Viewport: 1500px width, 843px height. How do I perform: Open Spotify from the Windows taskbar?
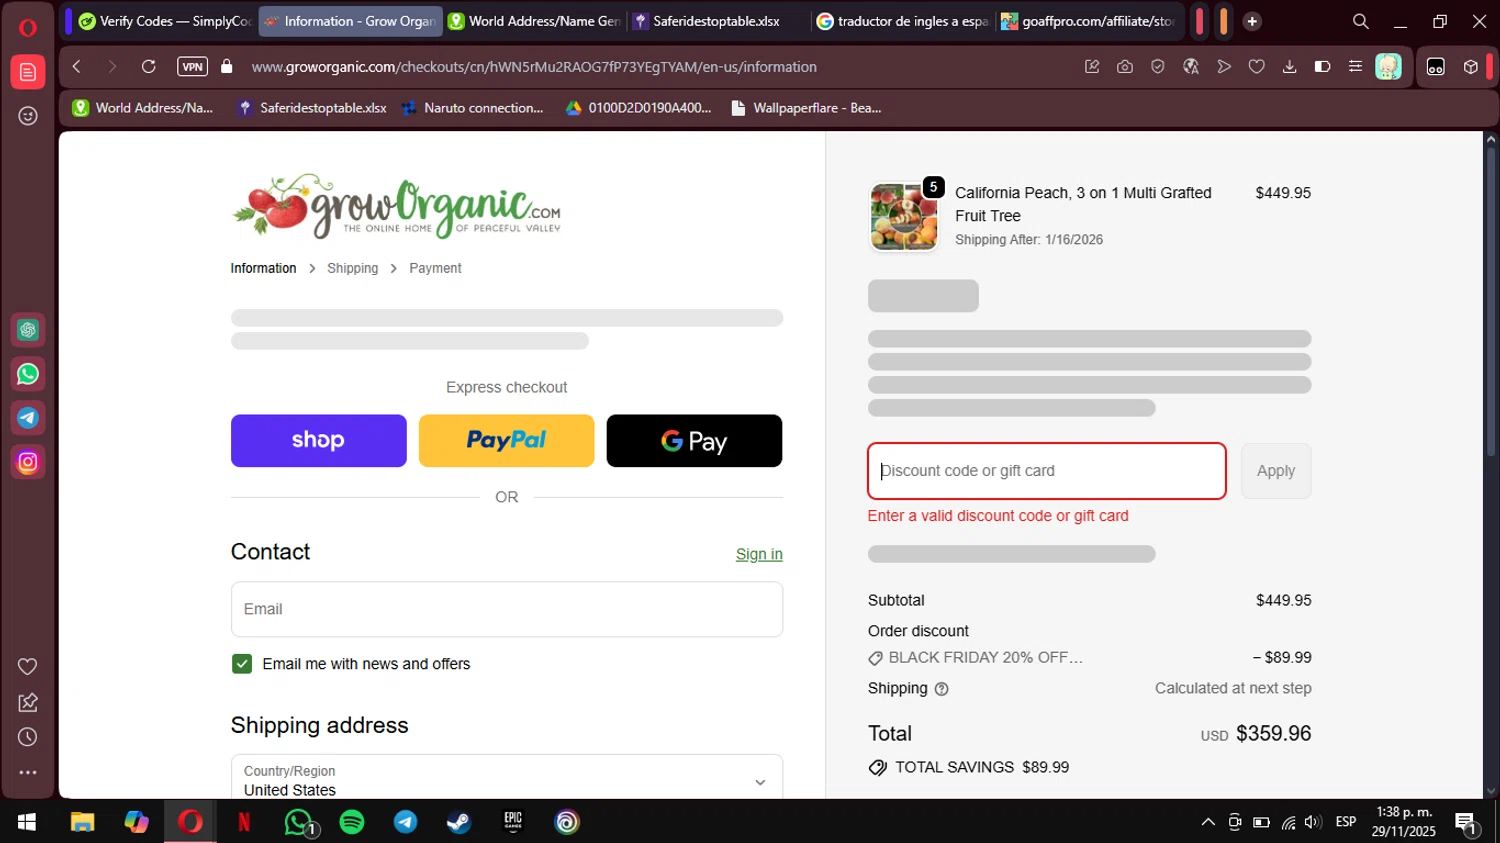(352, 822)
